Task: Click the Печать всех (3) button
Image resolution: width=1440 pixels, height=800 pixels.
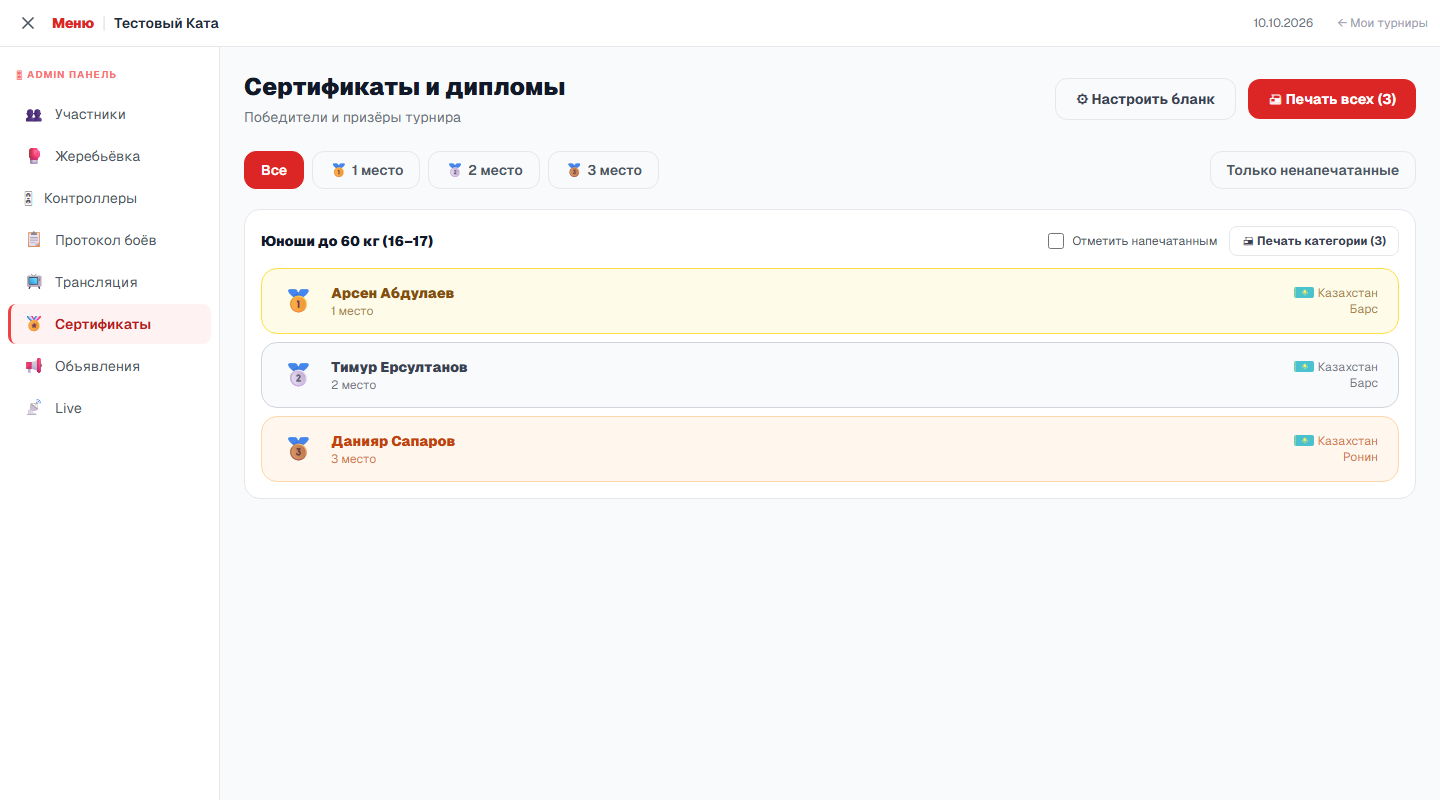Action: pyautogui.click(x=1332, y=99)
